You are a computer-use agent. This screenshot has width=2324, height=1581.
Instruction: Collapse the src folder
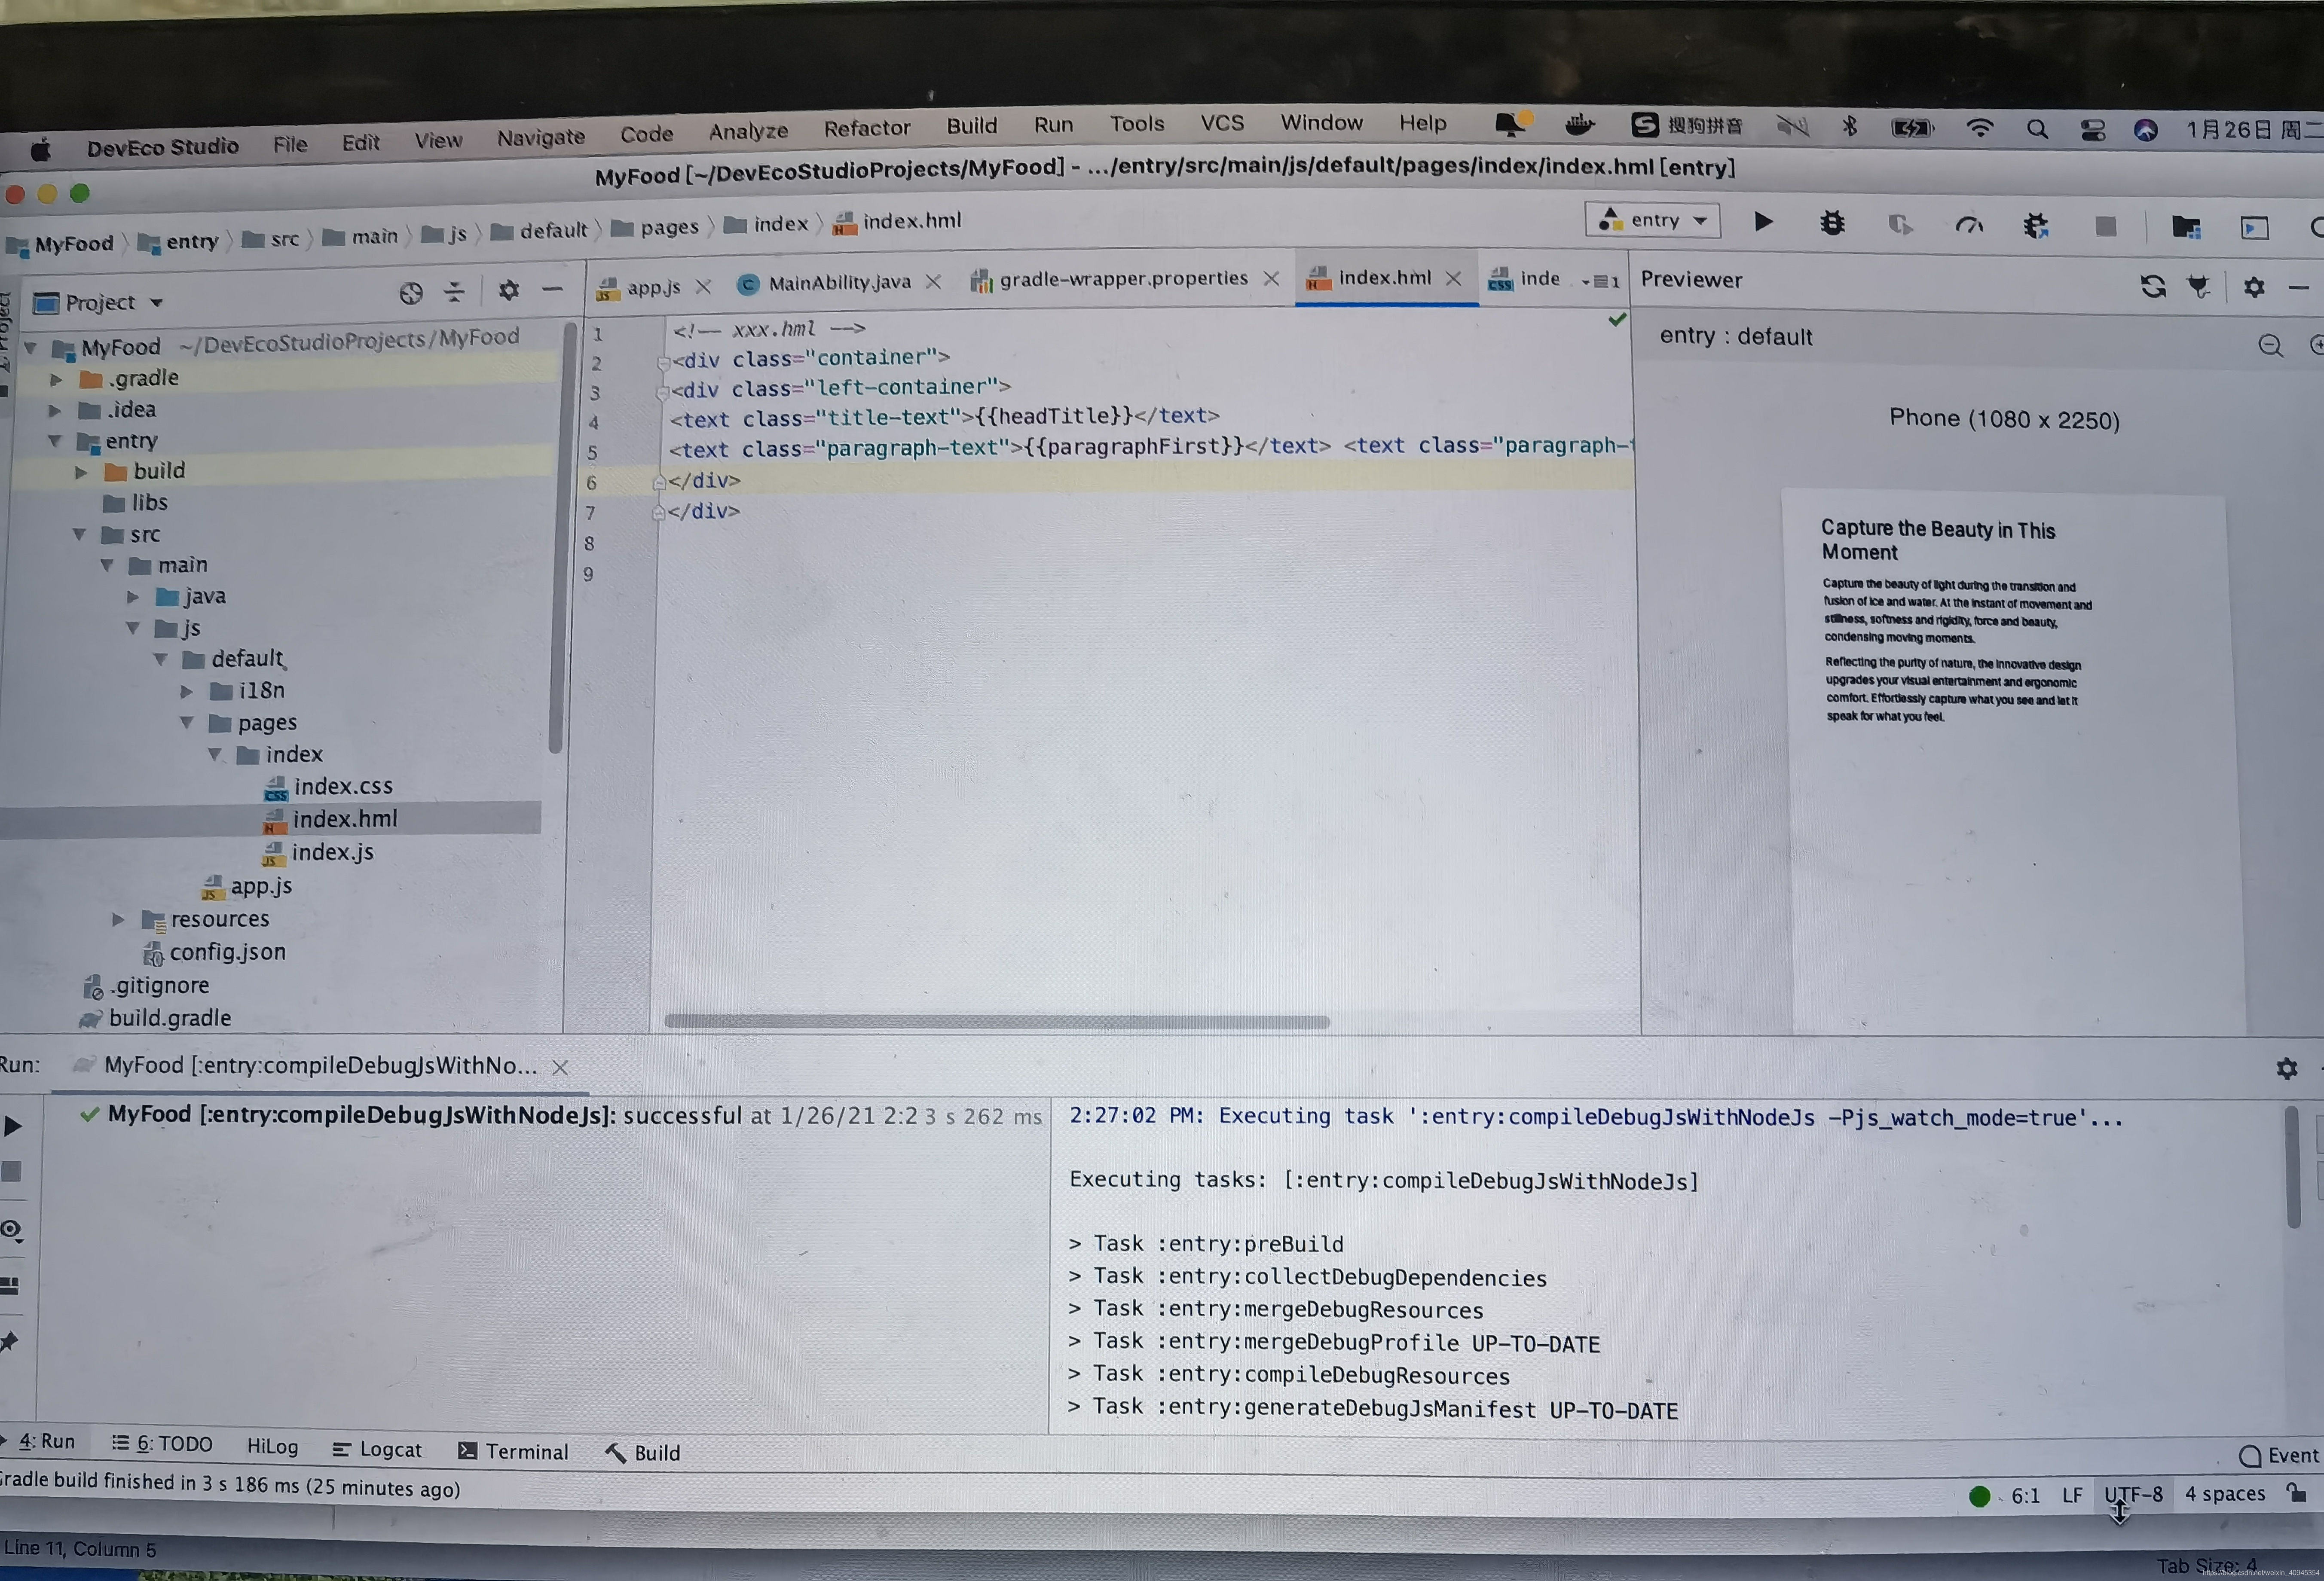pyautogui.click(x=79, y=534)
